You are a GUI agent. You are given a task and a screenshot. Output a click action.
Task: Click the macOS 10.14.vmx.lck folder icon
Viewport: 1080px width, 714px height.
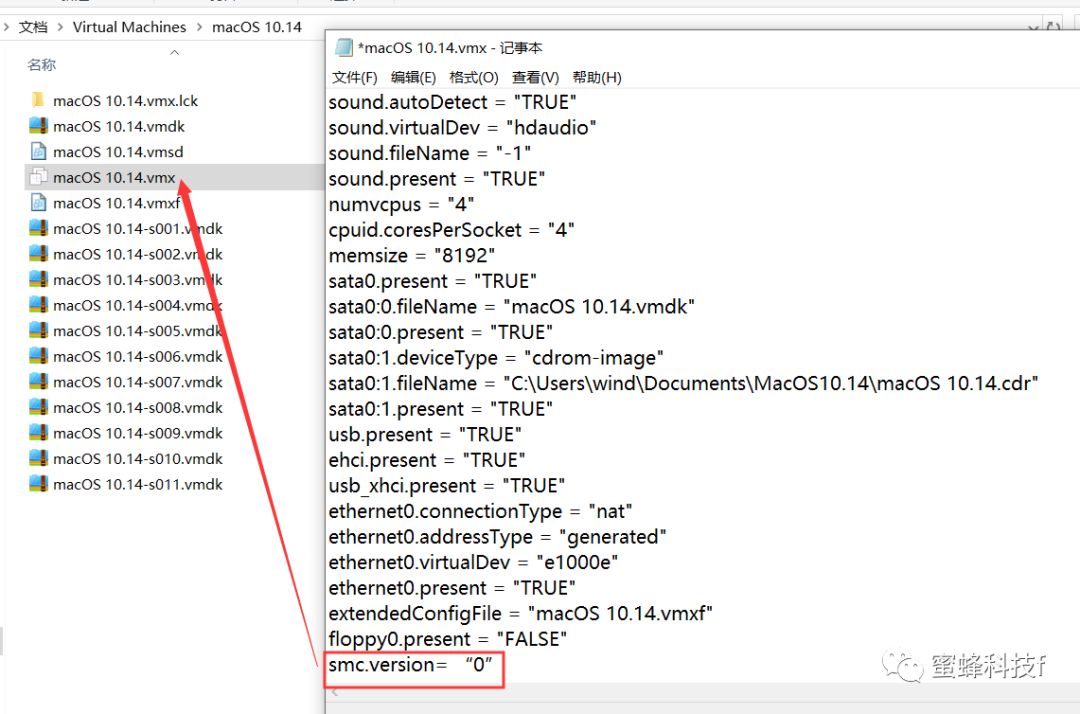tap(38, 101)
